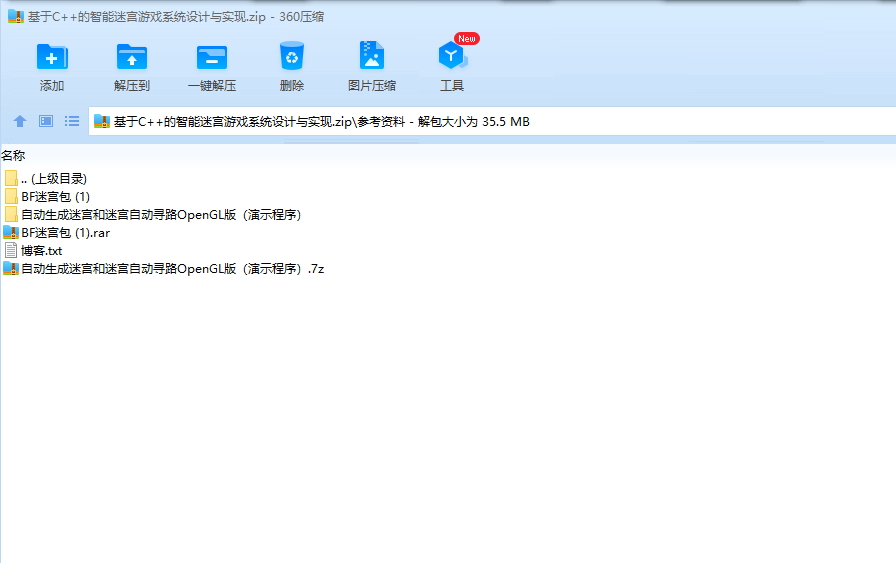896x563 pixels.
Task: Click the 删除 text label
Action: (292, 86)
